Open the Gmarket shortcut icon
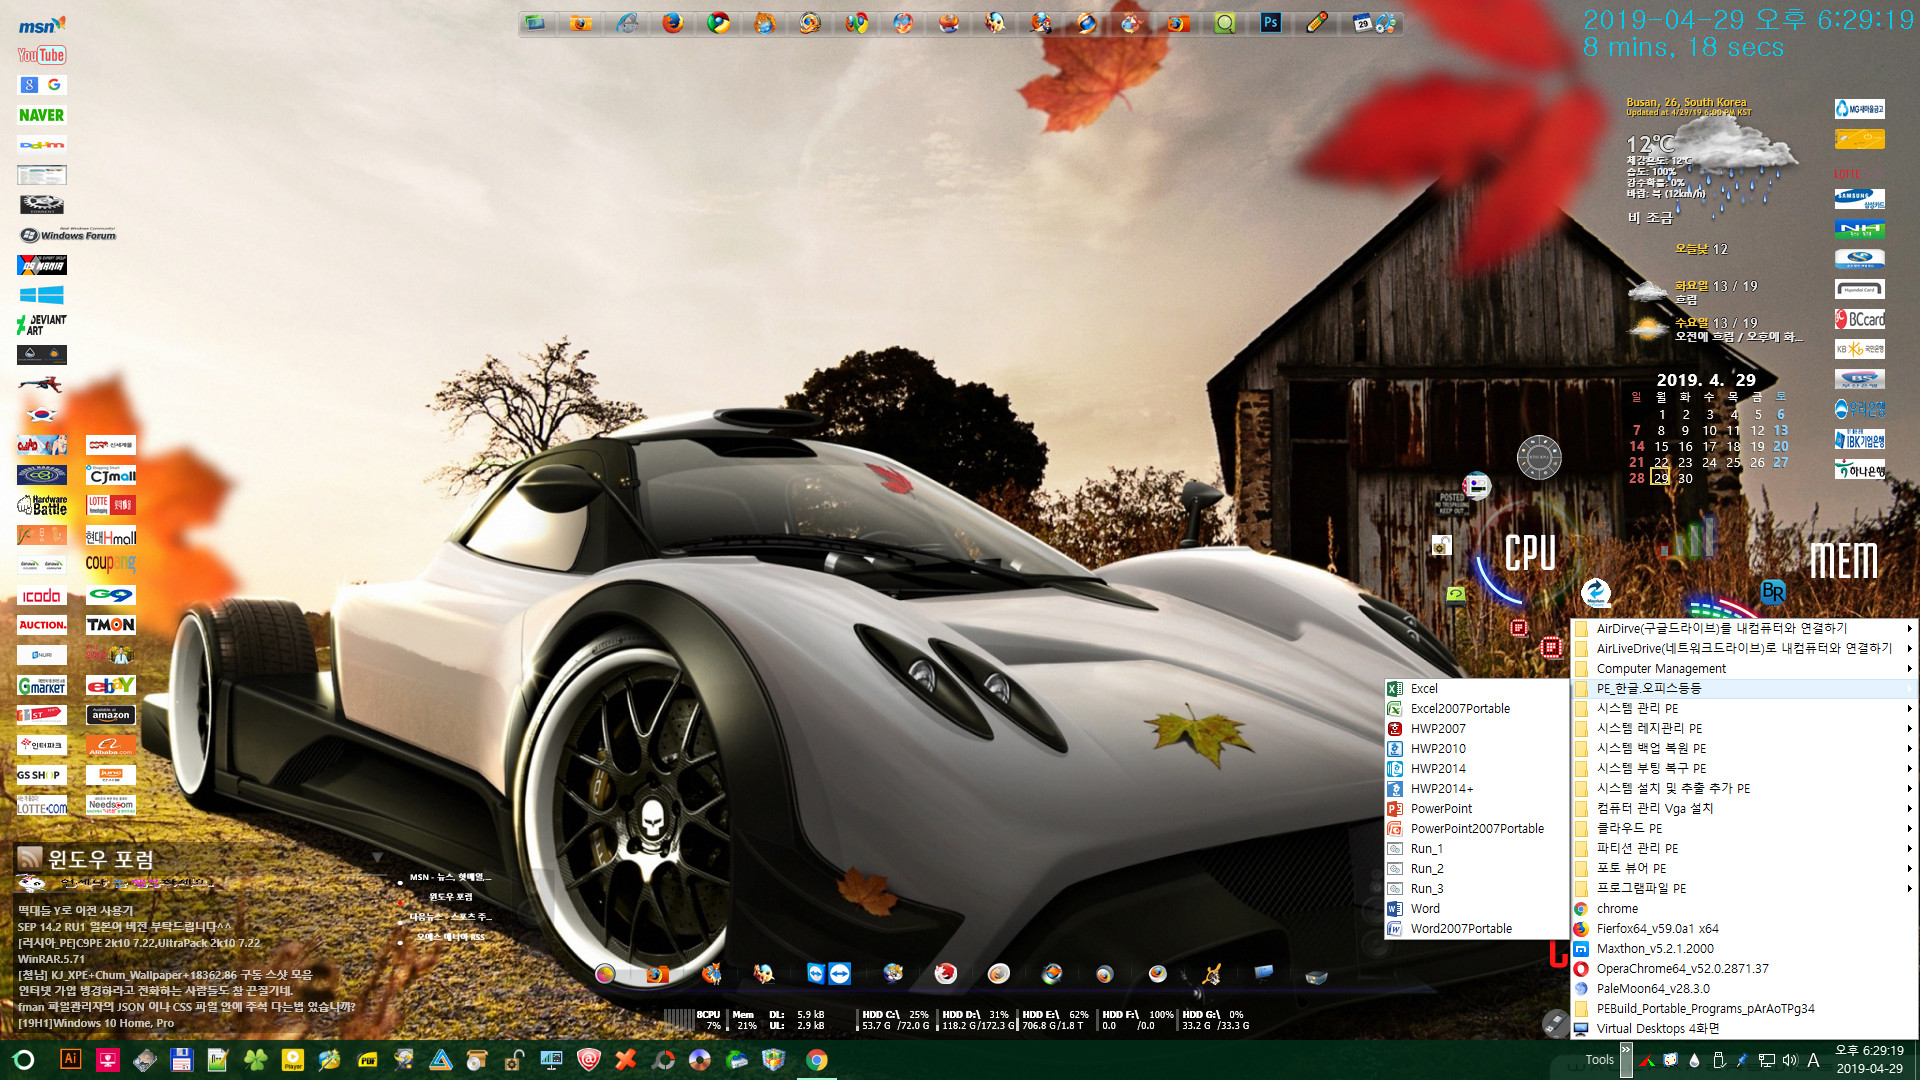Screen dimensions: 1920x1080 42,685
